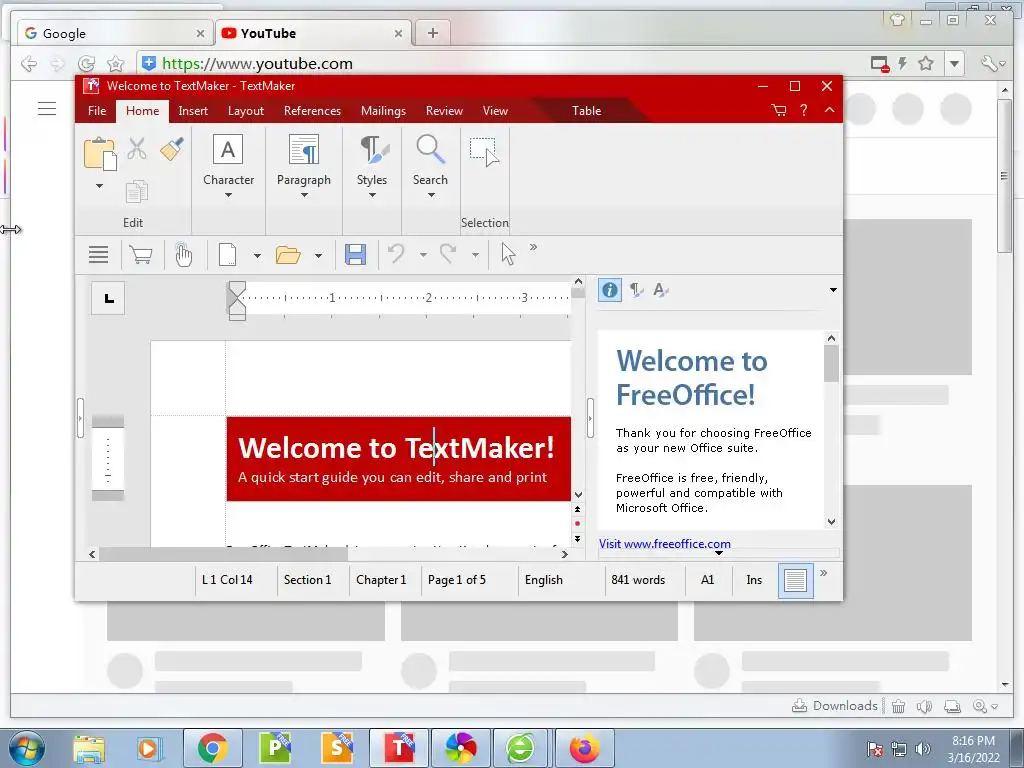Click the tab stop type selector box
Screen dimensions: 1024x768
coord(108,298)
